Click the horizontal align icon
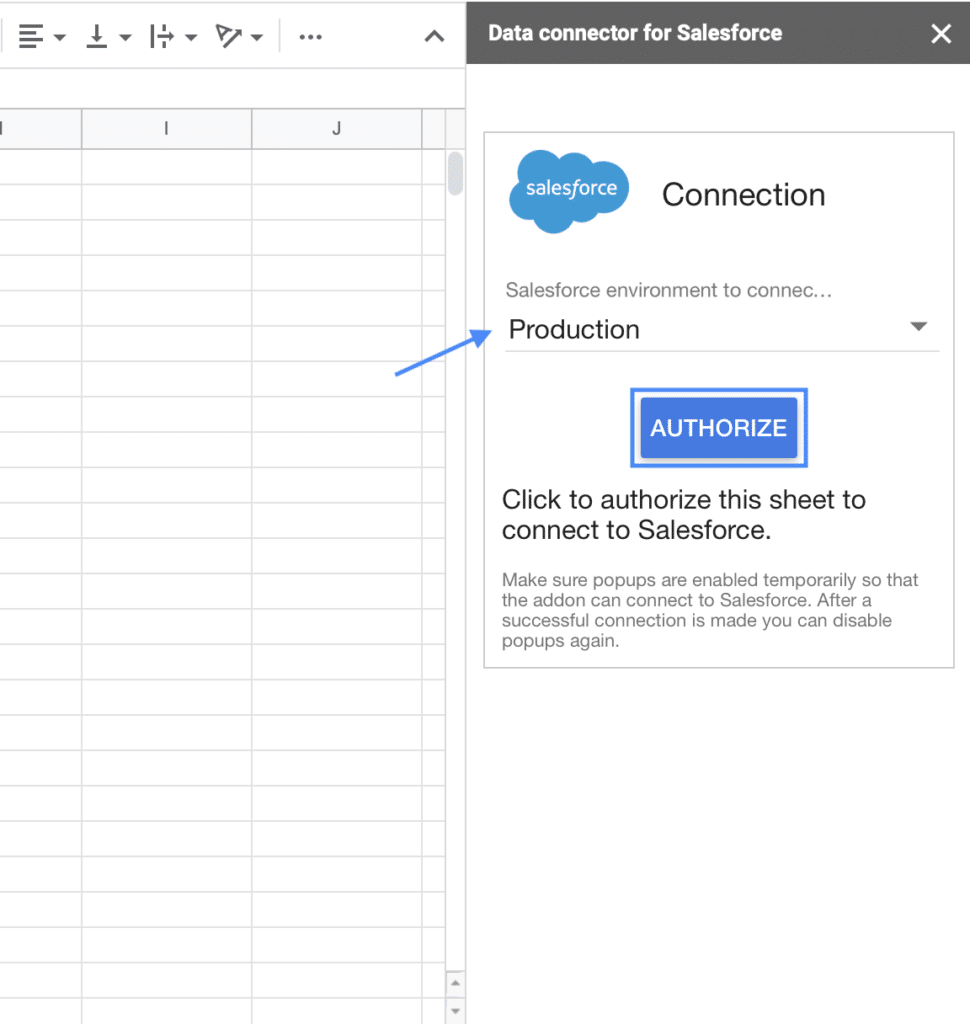The width and height of the screenshot is (970, 1024). 31,37
